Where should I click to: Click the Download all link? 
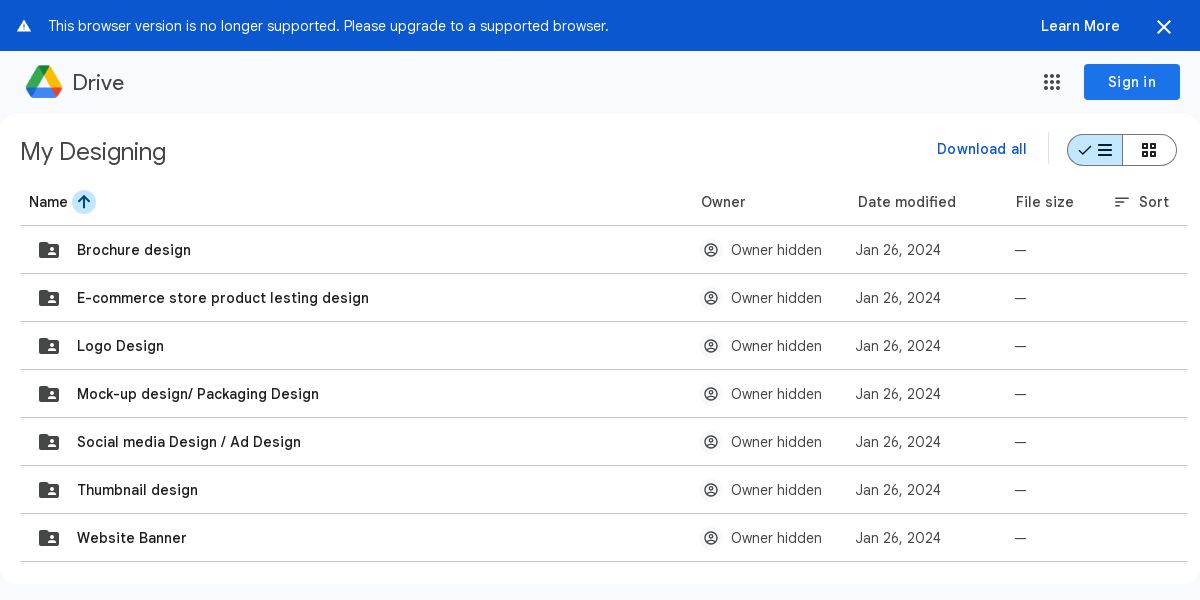click(x=981, y=149)
